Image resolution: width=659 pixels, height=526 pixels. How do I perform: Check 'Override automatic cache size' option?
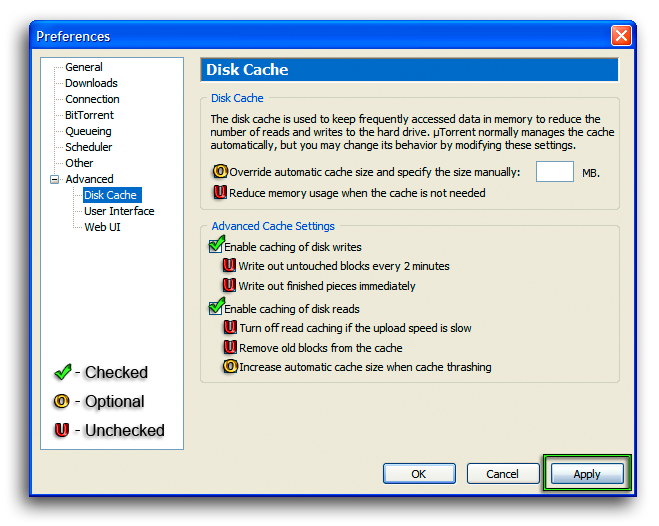(x=221, y=172)
